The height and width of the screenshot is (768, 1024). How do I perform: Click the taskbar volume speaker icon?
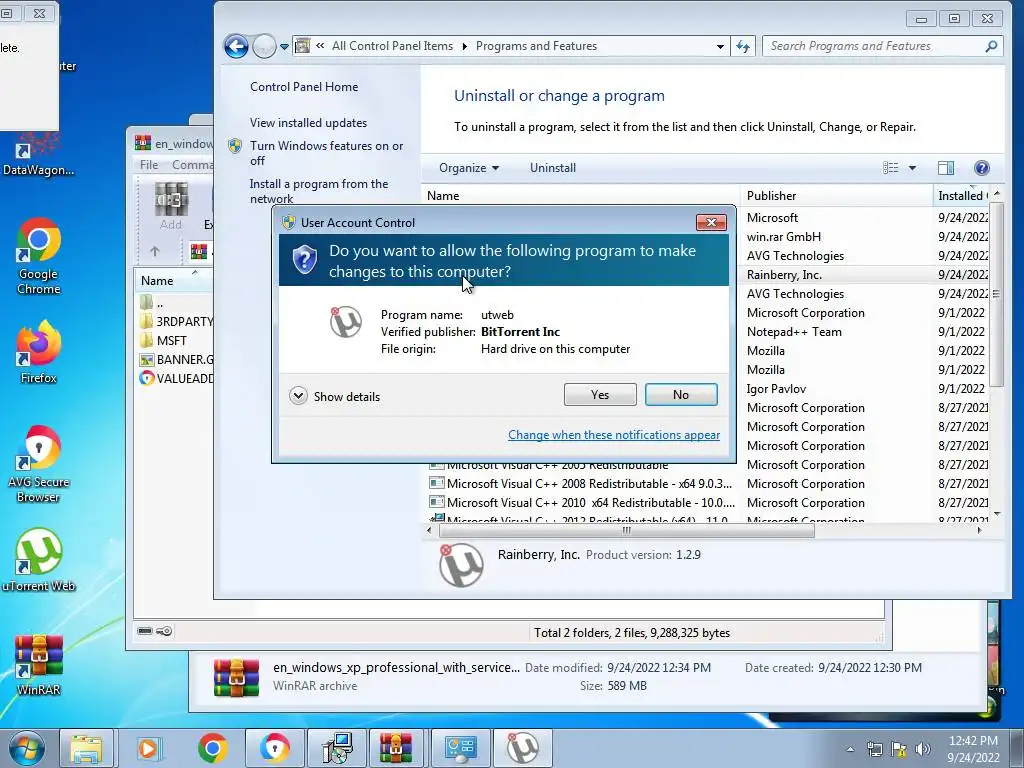click(x=923, y=749)
